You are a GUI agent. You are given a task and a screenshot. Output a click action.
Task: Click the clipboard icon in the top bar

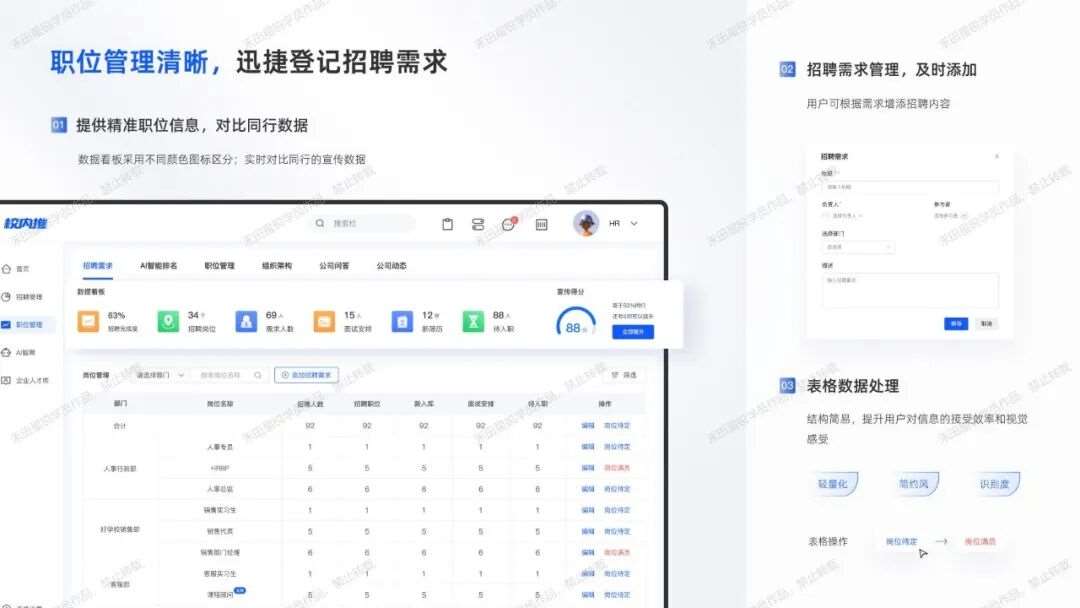[448, 224]
